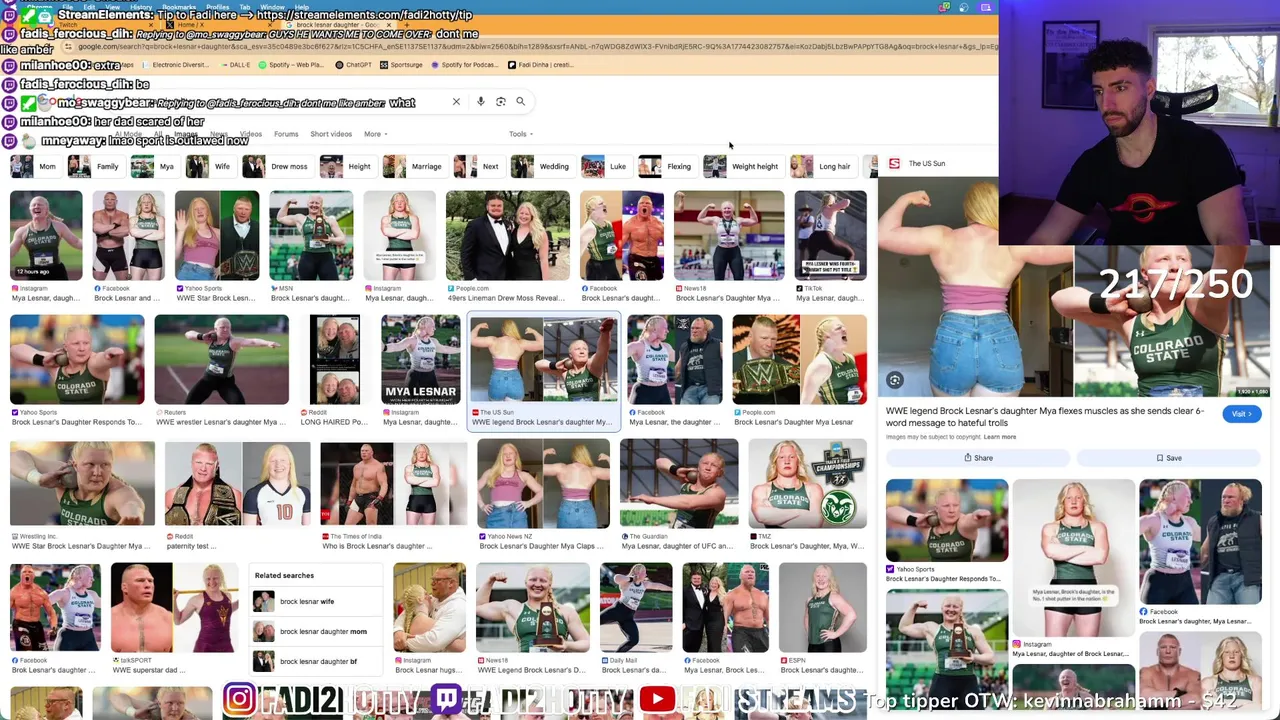Open the Yahoo Sports WWE Star Brock Lesnar thumbnail
Viewport: 1280px width, 720px height.
pyautogui.click(x=217, y=236)
